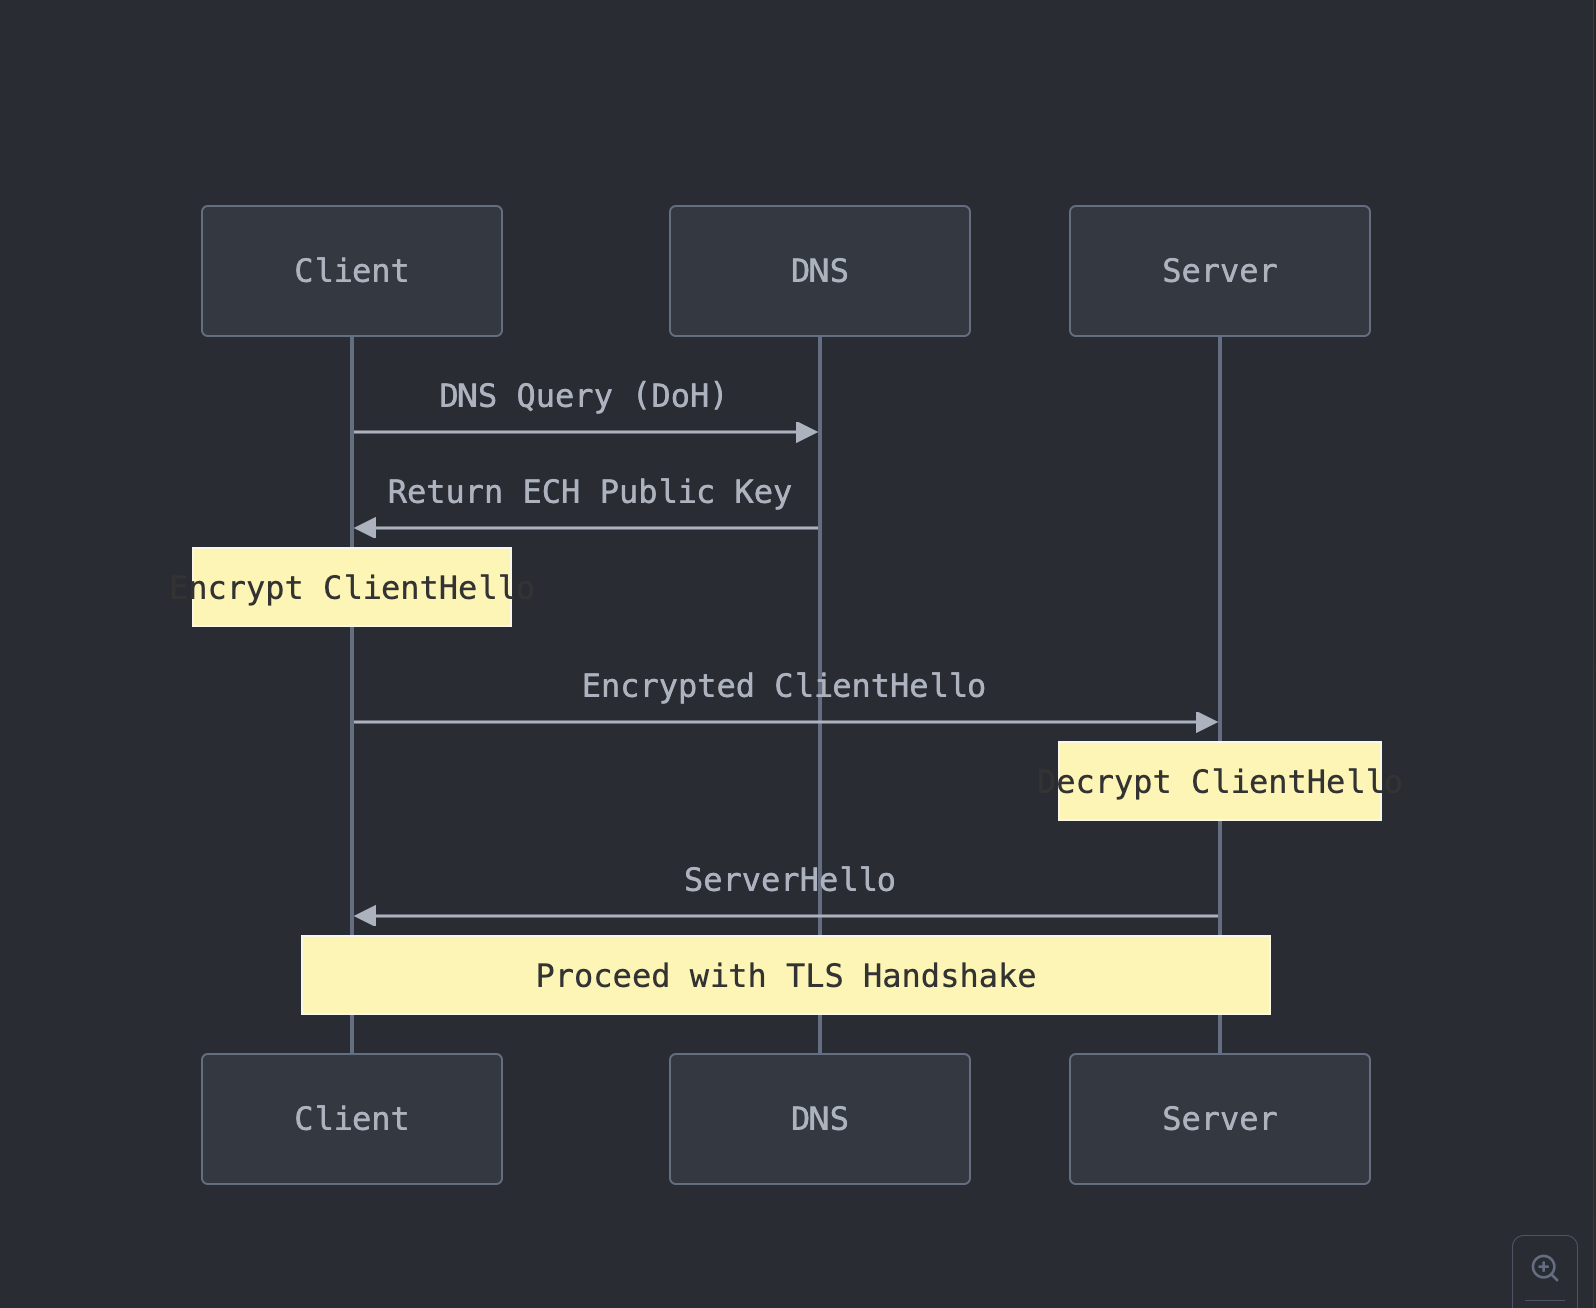Screen dimensions: 1596x1308
Task: Click the 'Proceed with TLS Handshake' note
Action: pyautogui.click(x=786, y=975)
